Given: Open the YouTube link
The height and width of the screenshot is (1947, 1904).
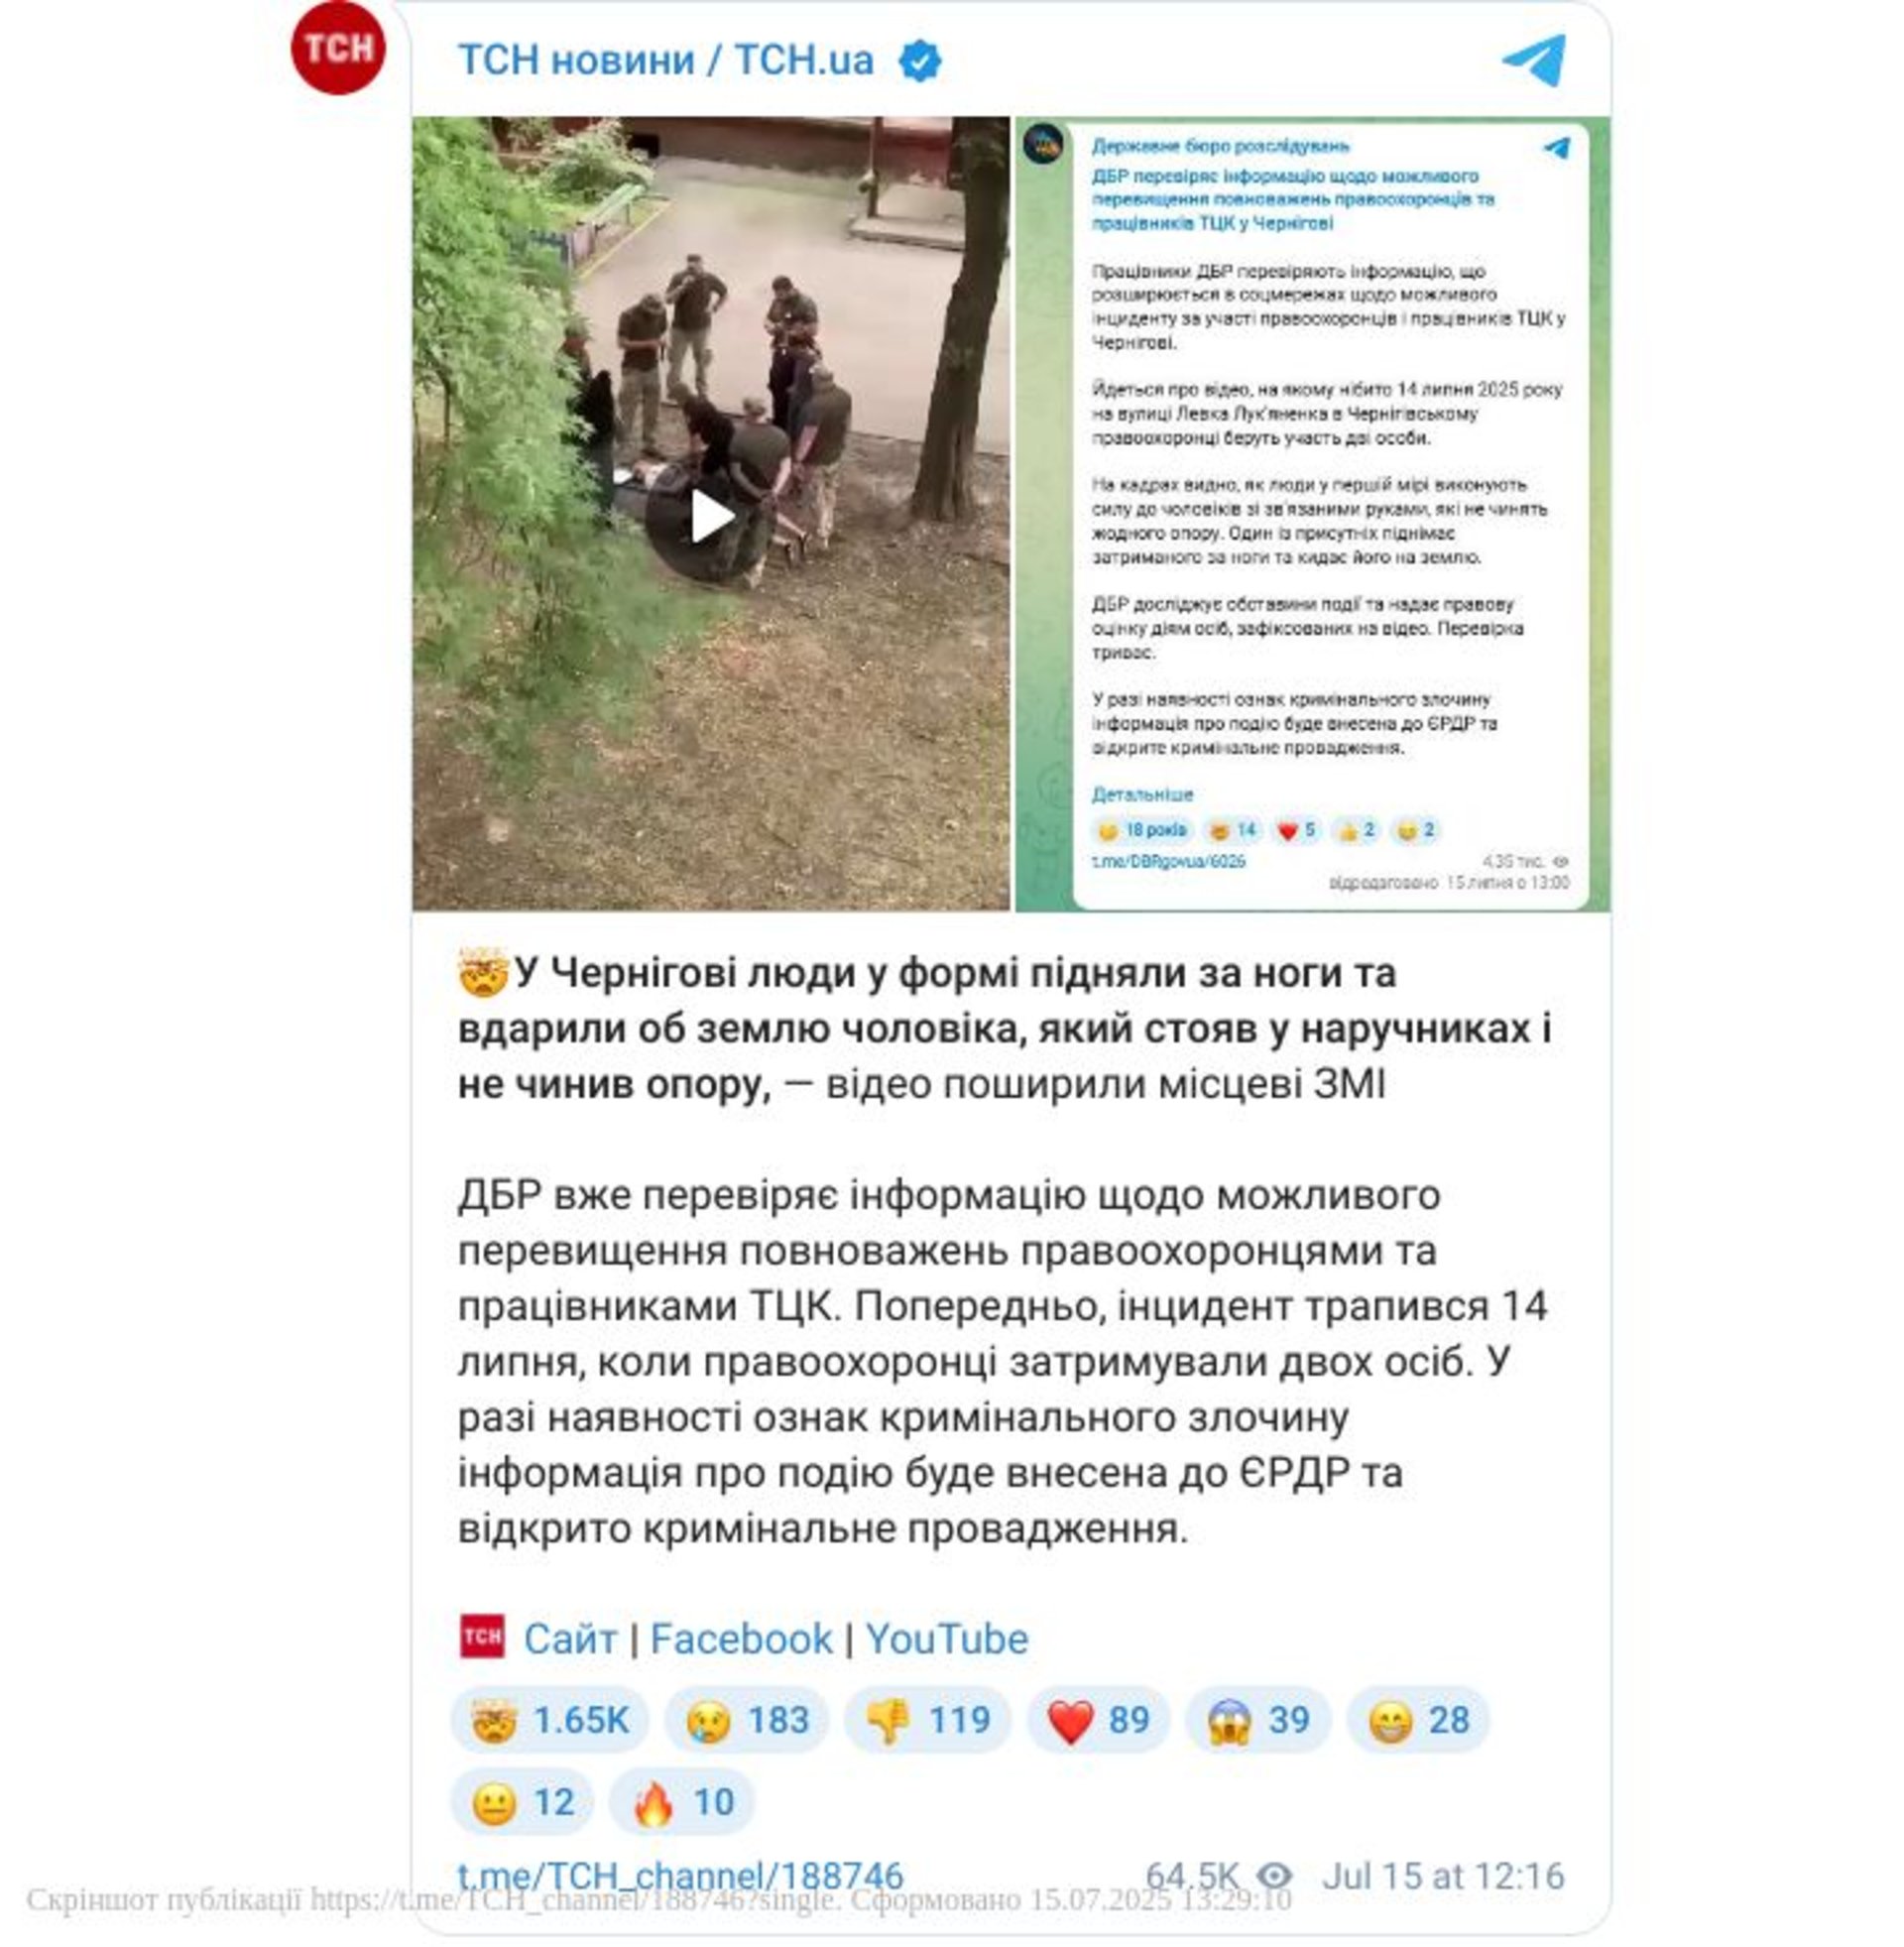Looking at the screenshot, I should (947, 1639).
